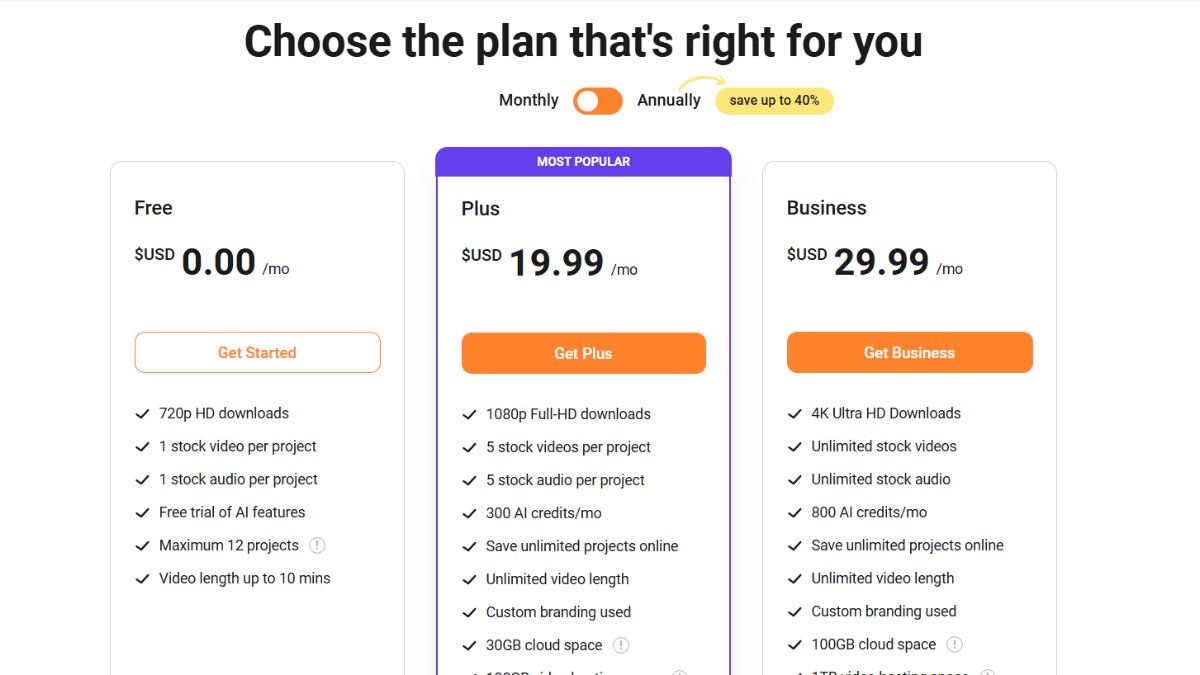Open info icon beside 100GB cloud space

[x=955, y=644]
